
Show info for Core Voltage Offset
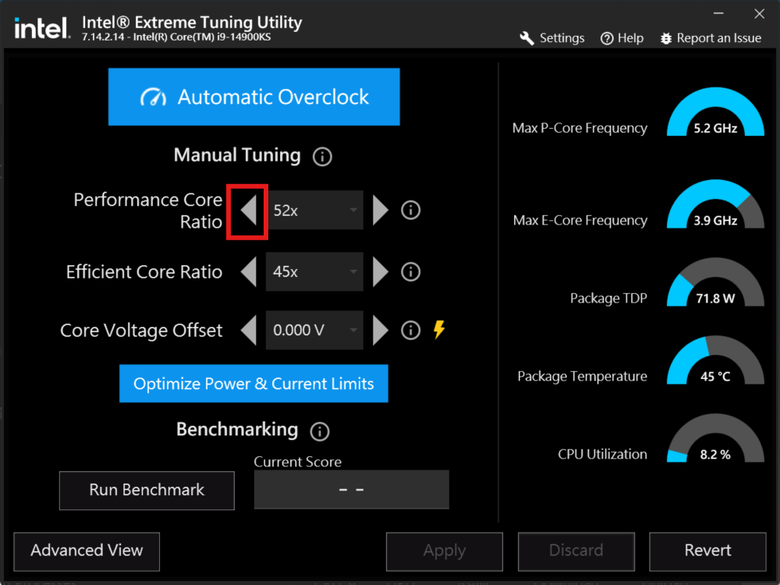pyautogui.click(x=410, y=330)
